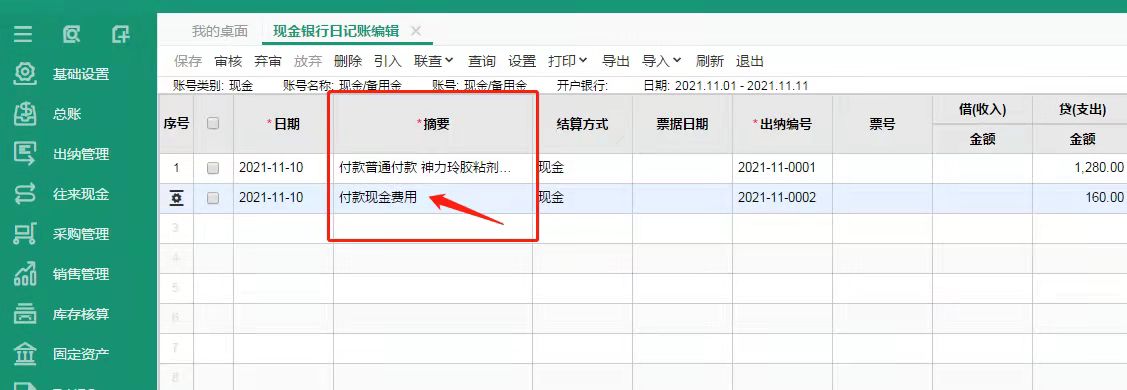Click 现金 settlement cell in row 1

pos(582,168)
